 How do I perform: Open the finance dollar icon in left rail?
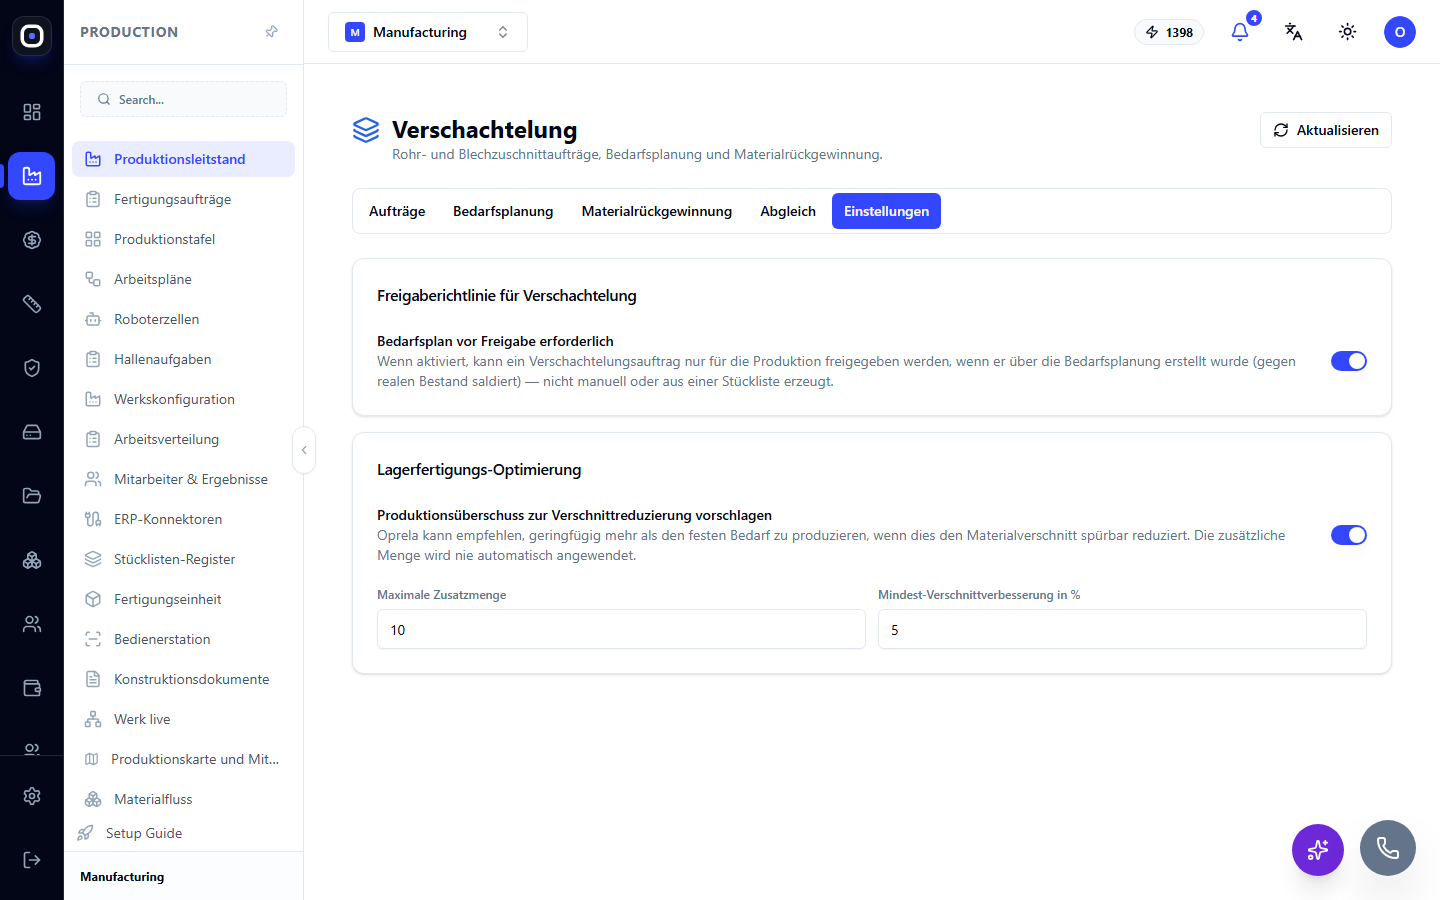(32, 240)
